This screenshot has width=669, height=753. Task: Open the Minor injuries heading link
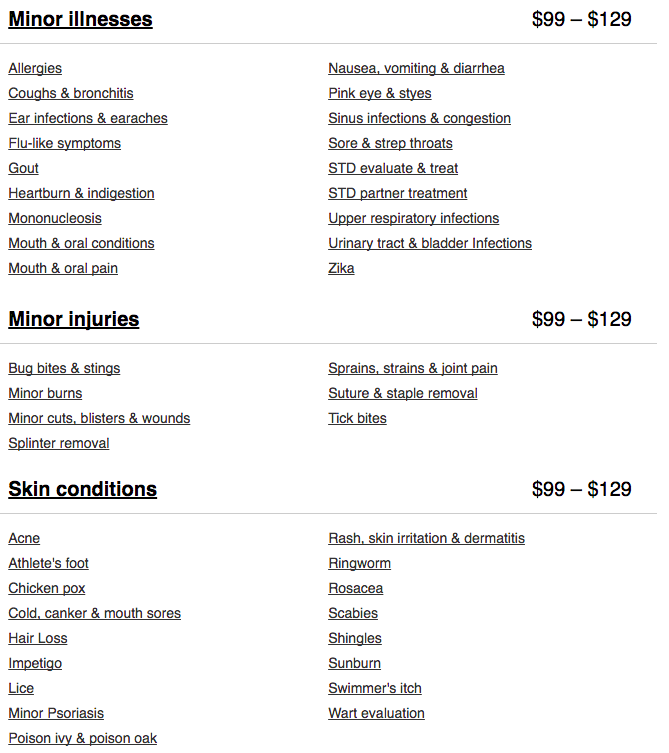(x=73, y=319)
